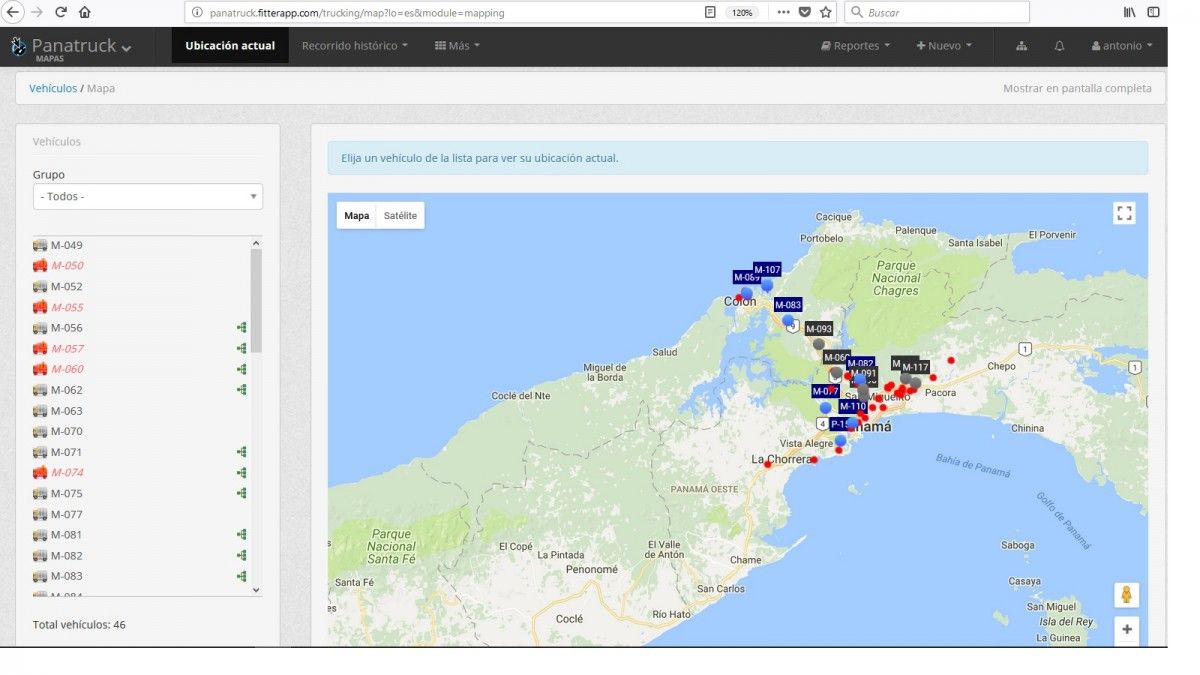Open the Grupo dropdown showing Todos
This screenshot has height=675, width=1200.
(x=148, y=197)
